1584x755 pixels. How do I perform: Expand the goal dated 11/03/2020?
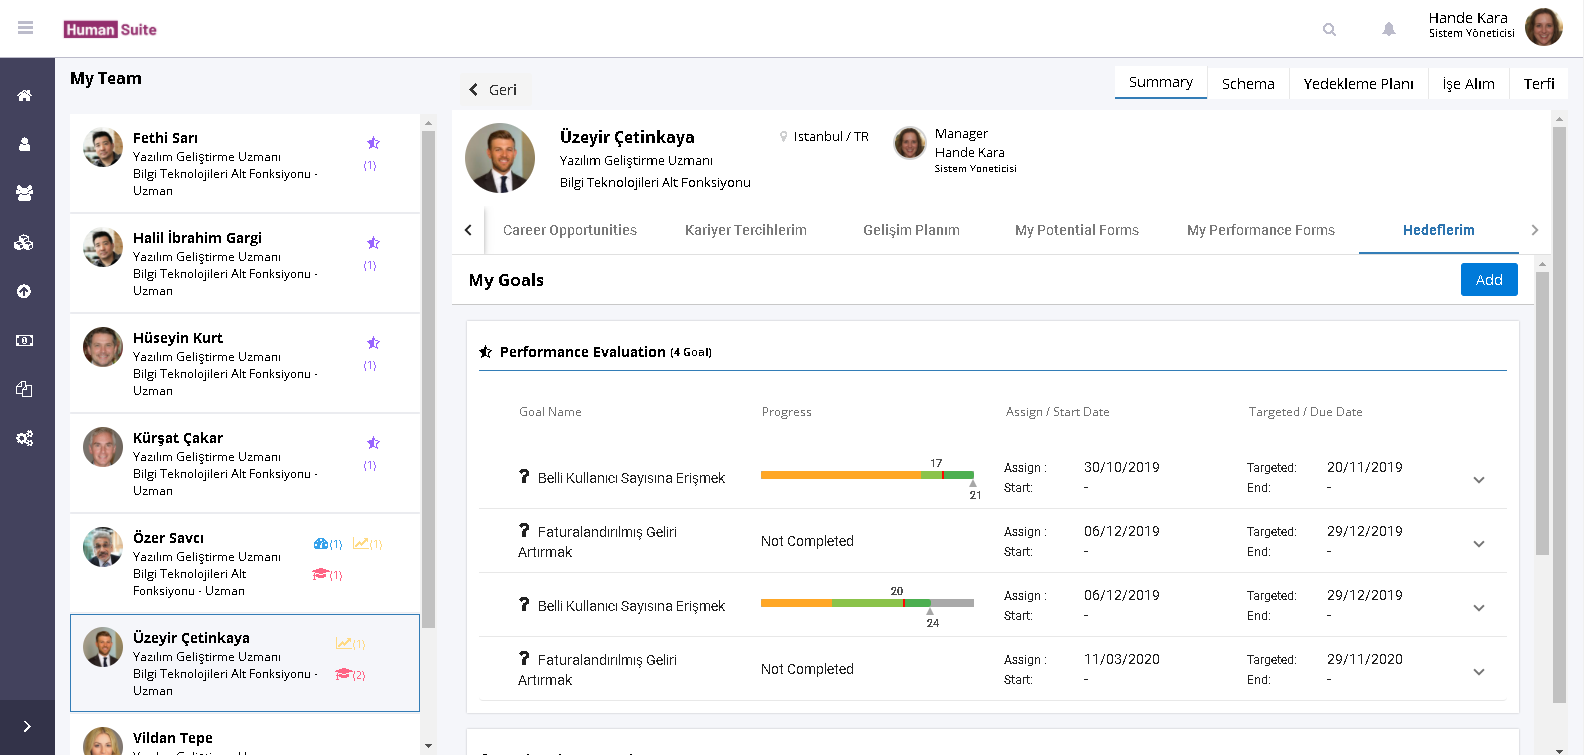pyautogui.click(x=1479, y=672)
